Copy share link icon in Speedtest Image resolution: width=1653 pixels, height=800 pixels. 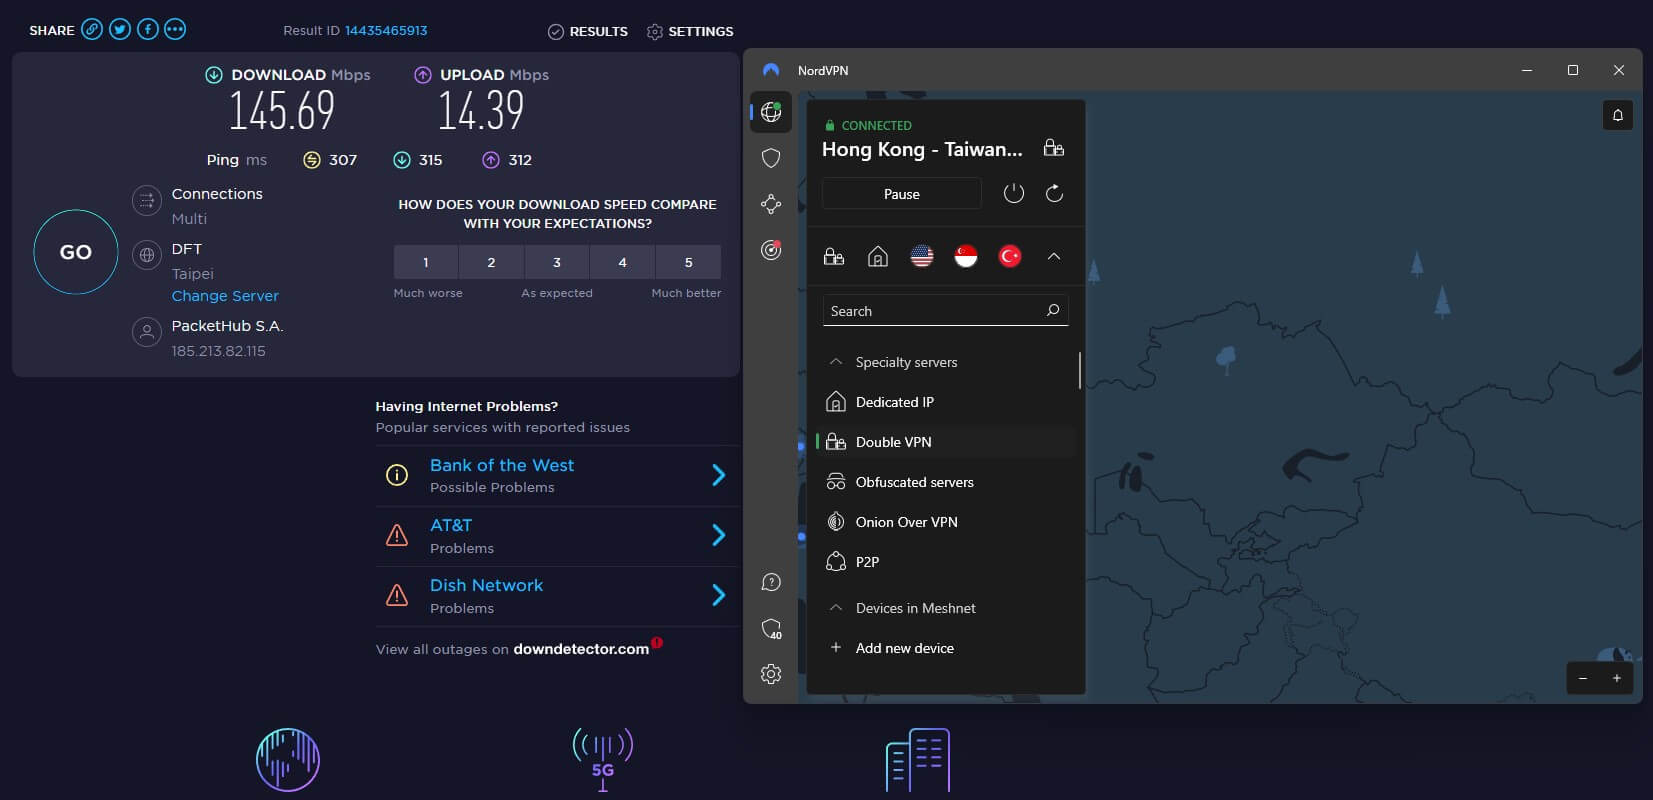92,30
